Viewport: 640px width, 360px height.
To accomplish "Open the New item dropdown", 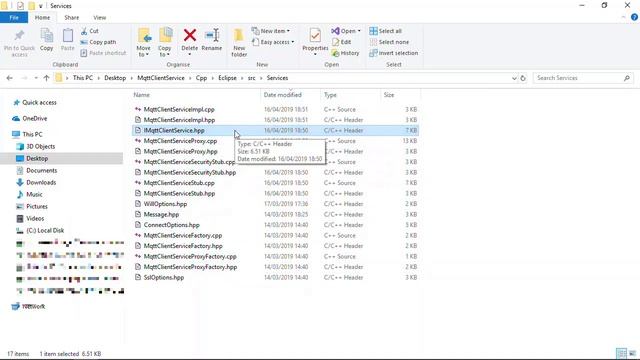I will [271, 31].
